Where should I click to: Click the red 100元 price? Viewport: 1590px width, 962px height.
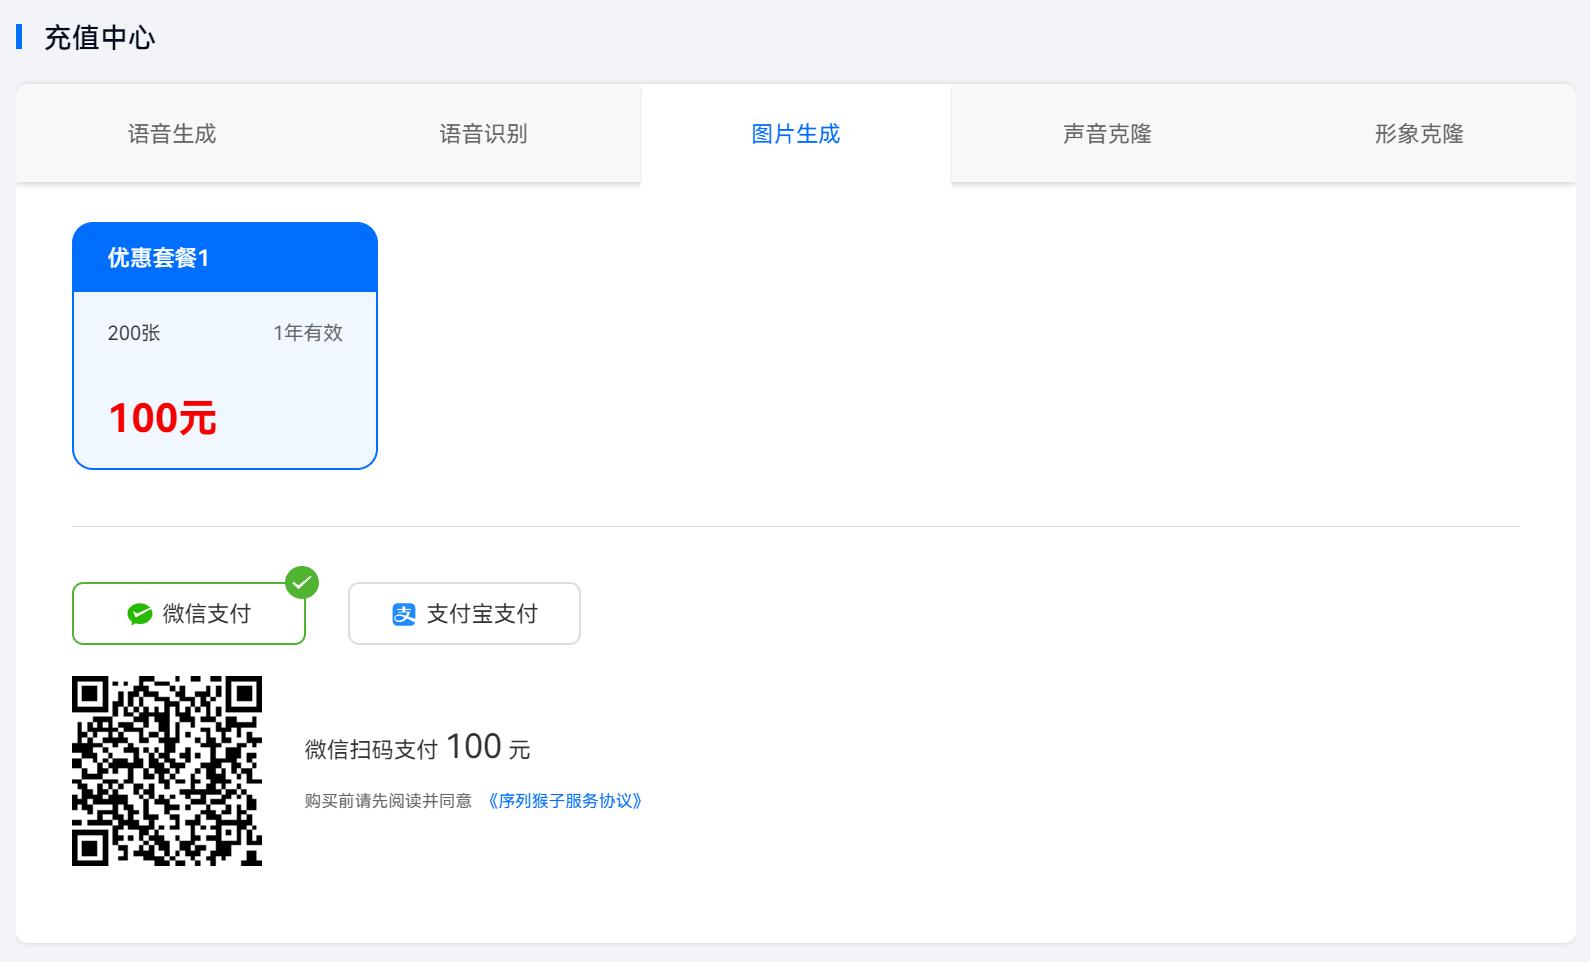(162, 418)
